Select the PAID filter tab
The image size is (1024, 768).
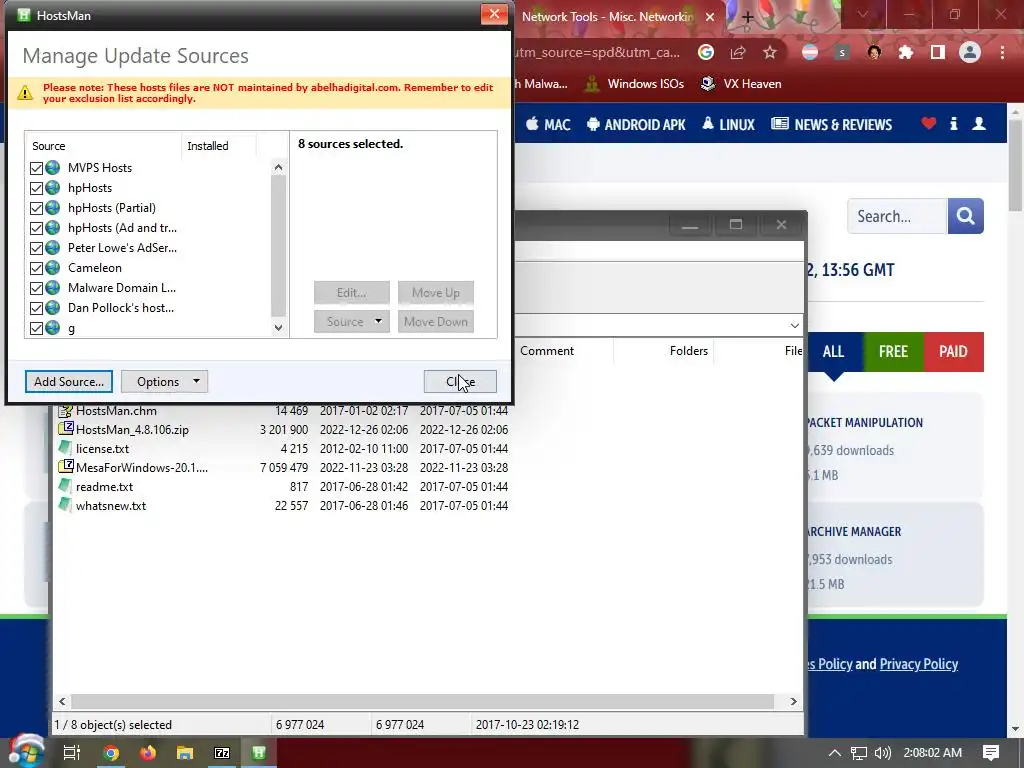click(x=953, y=351)
